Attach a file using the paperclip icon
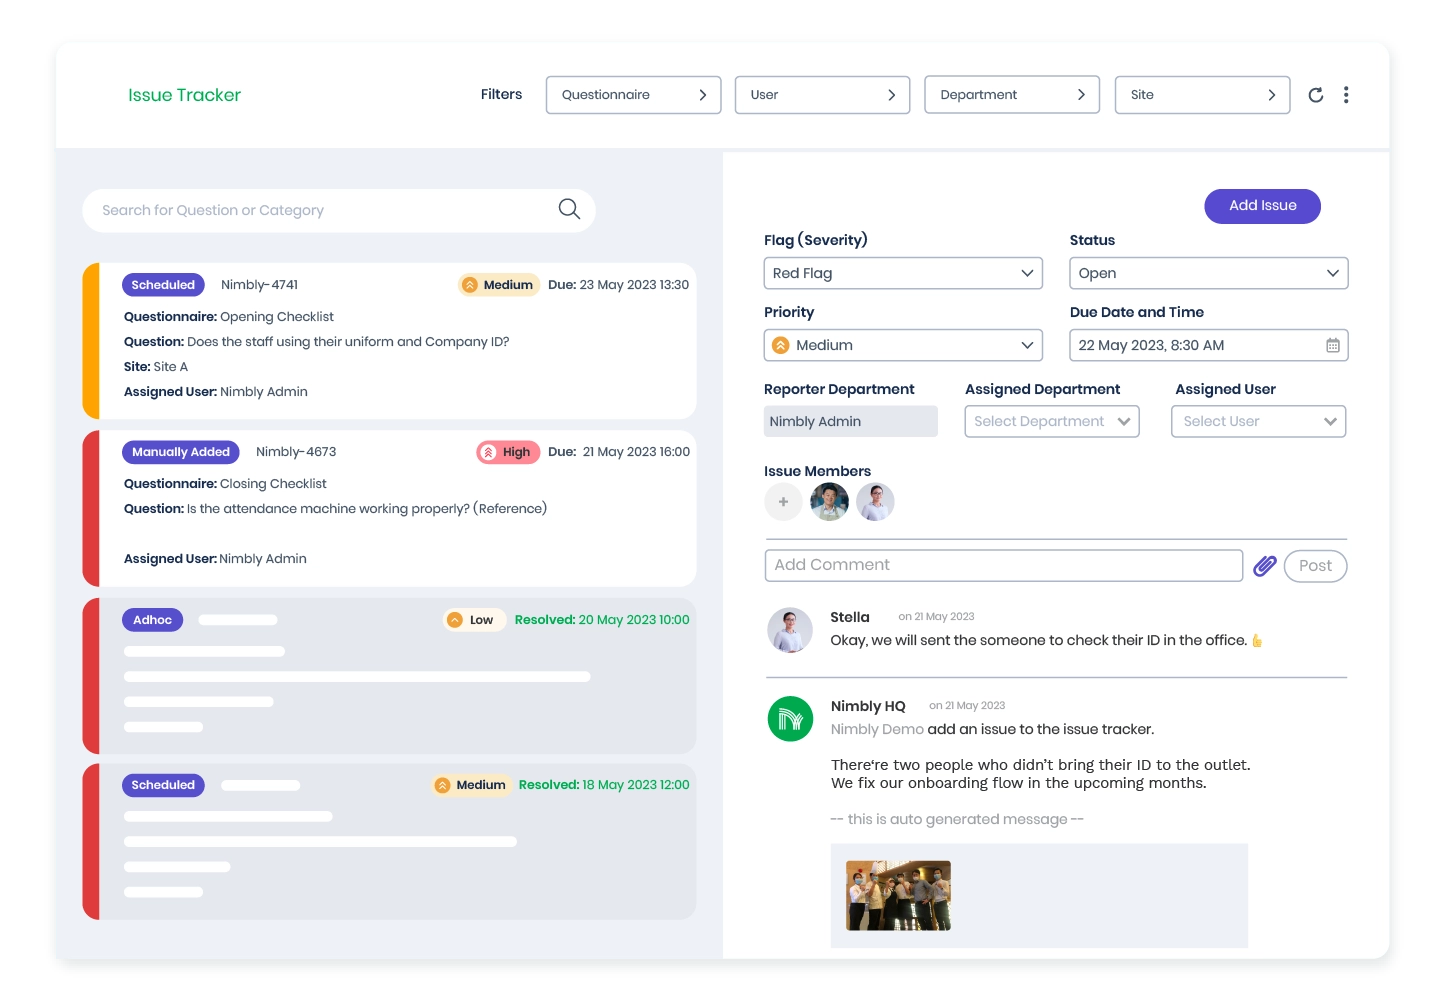This screenshot has height=1001, width=1446. (x=1263, y=565)
